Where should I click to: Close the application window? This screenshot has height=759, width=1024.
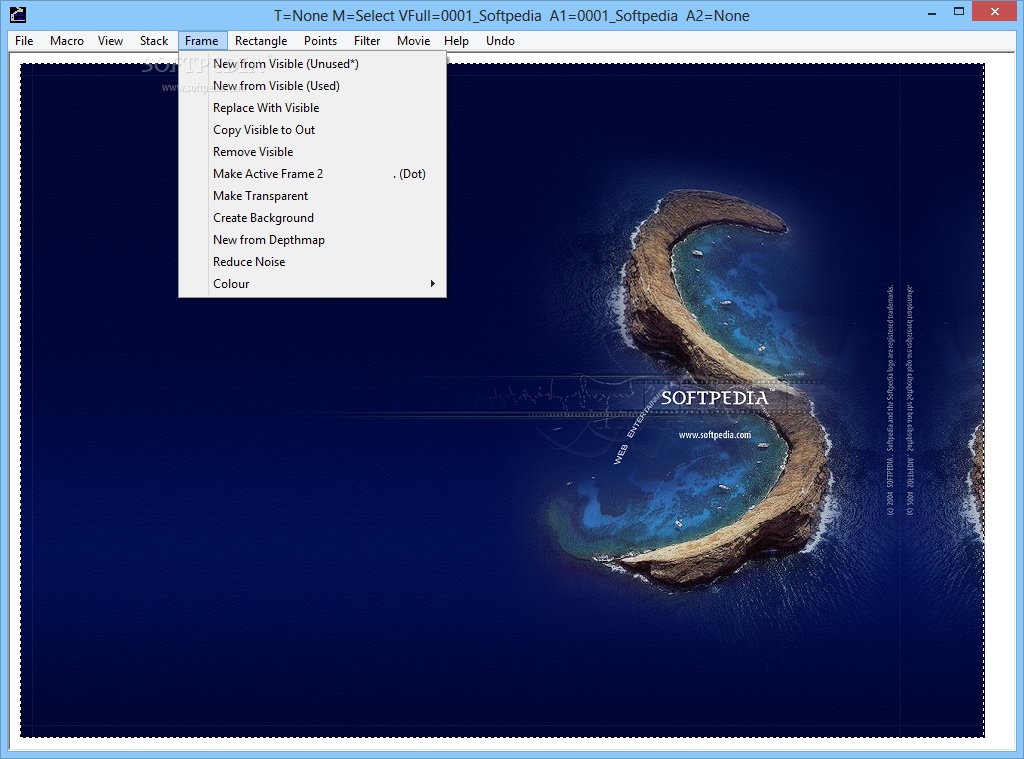click(995, 11)
